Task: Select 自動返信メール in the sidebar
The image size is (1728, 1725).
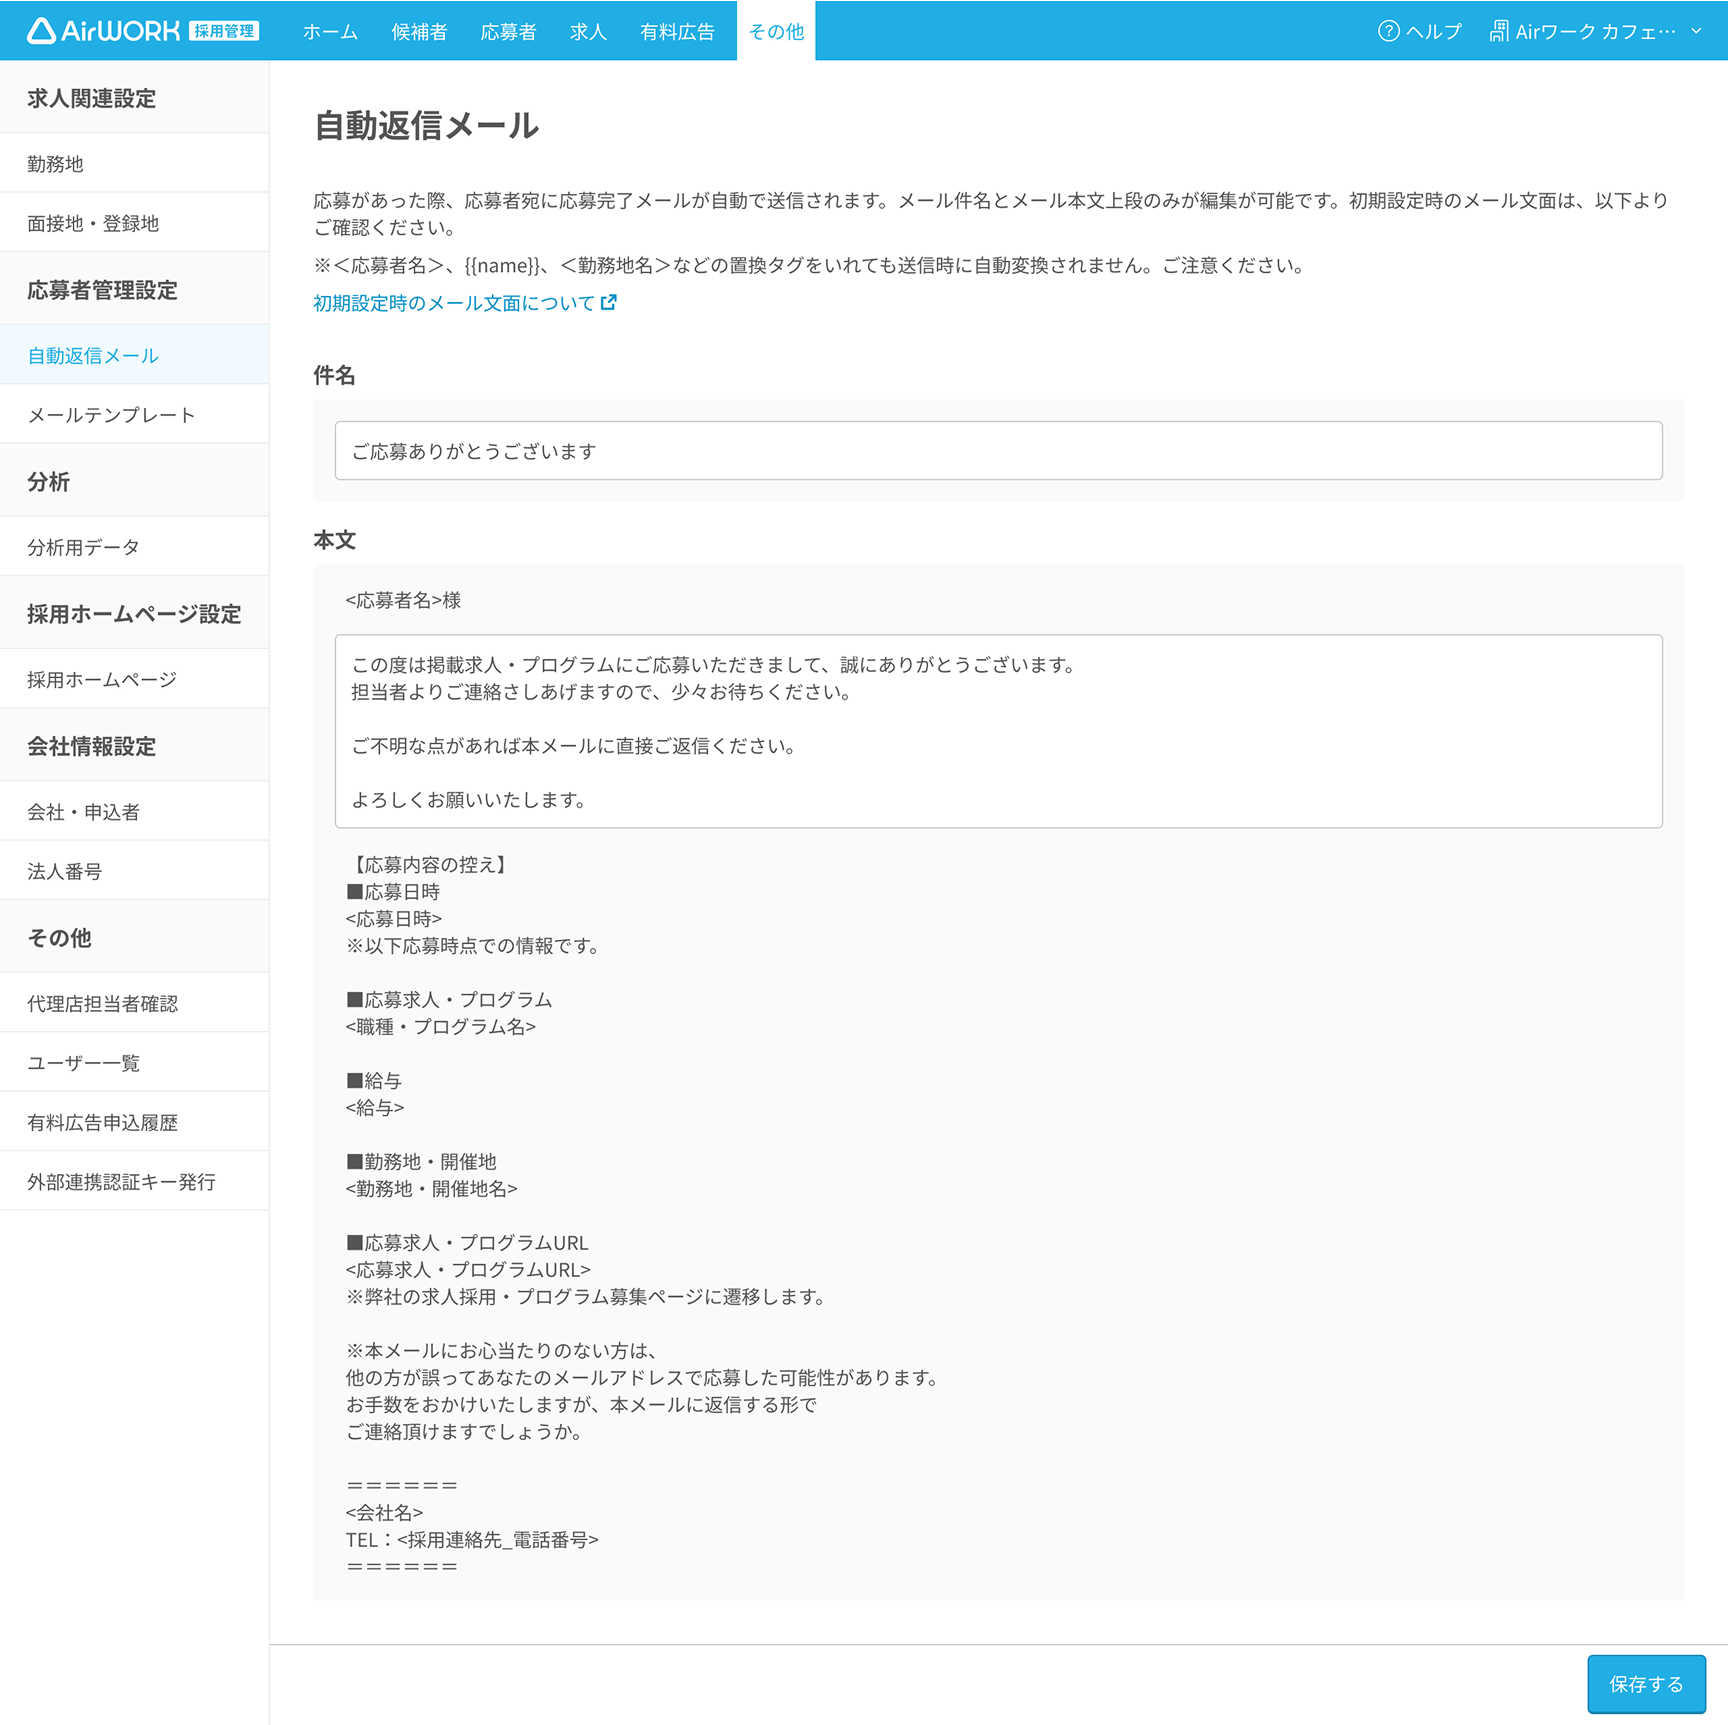Action: tap(134, 355)
